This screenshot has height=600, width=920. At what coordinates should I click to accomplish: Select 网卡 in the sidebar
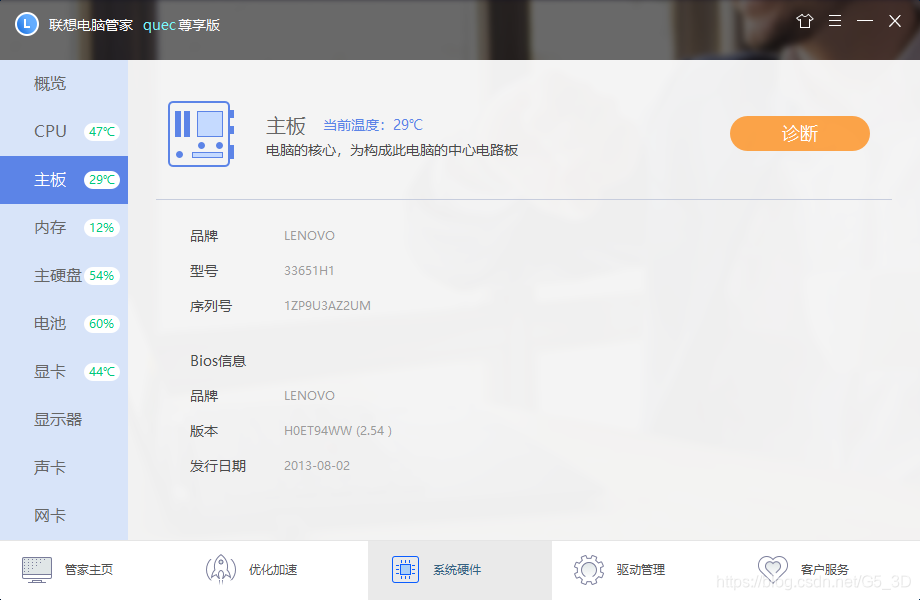tap(64, 516)
